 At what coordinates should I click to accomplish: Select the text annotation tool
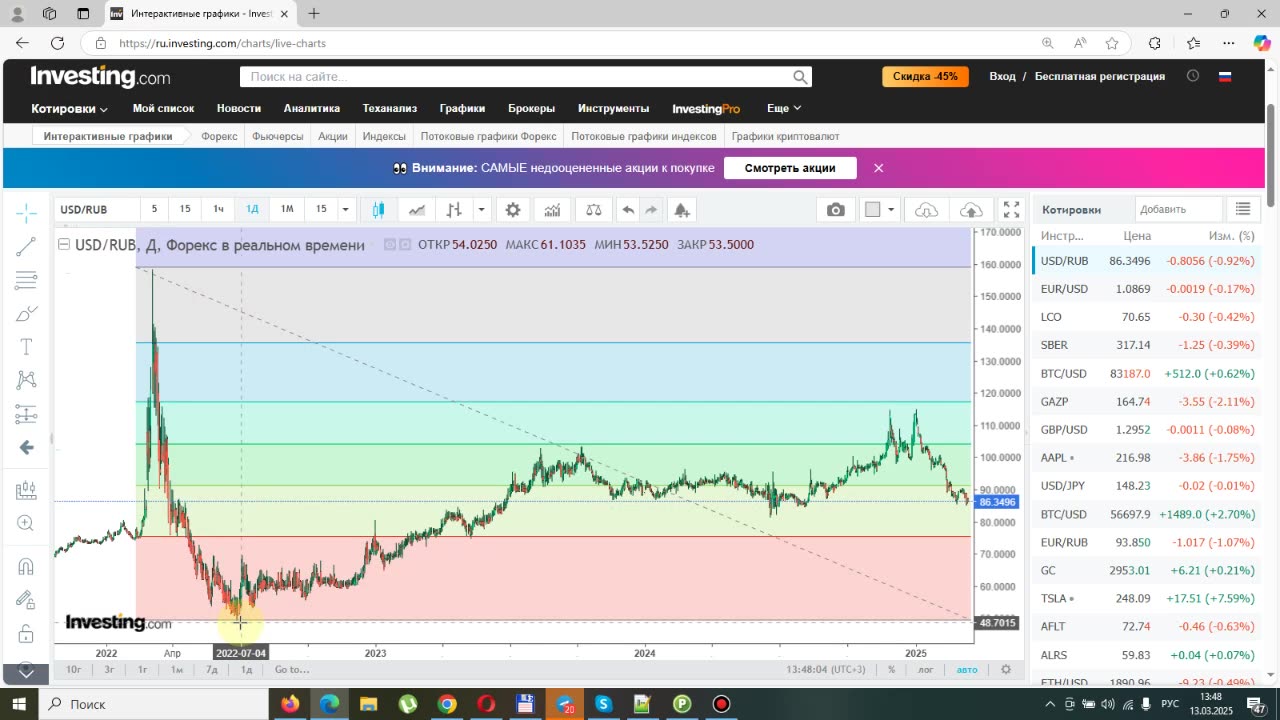coord(26,347)
